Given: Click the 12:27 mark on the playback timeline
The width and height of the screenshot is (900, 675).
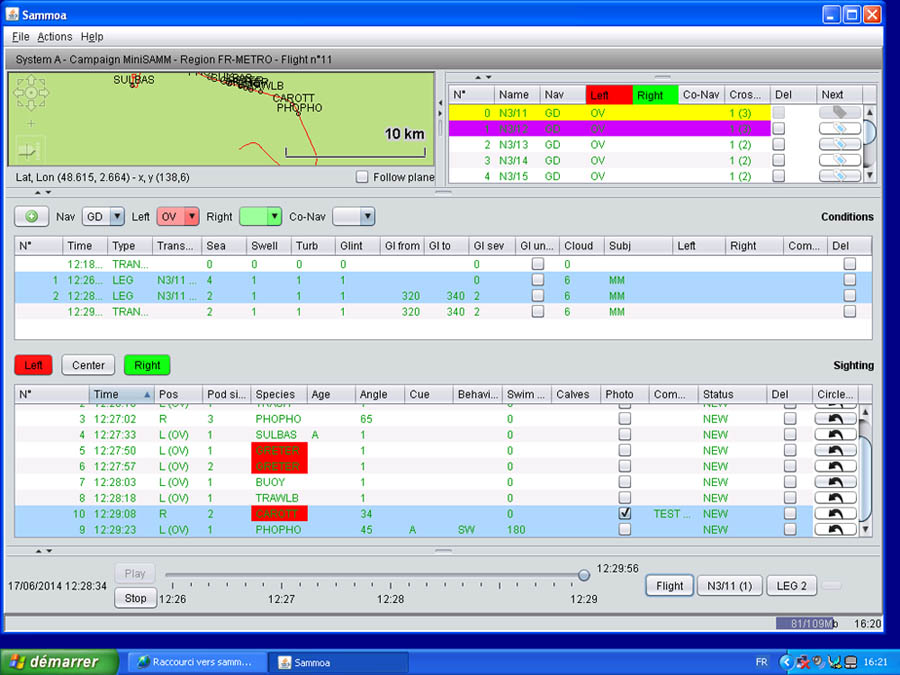Looking at the screenshot, I should [281, 599].
